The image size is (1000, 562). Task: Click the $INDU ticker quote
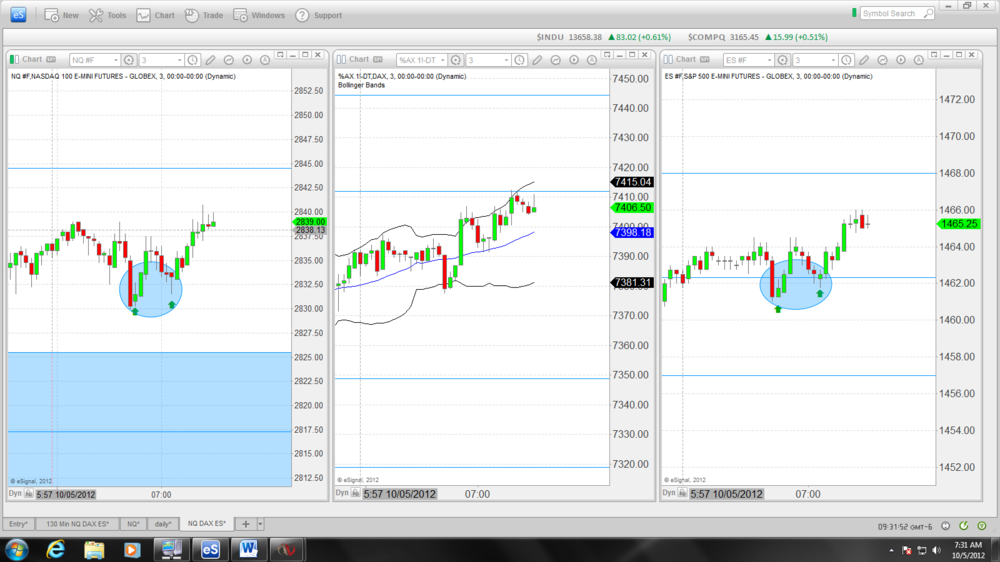(603, 37)
